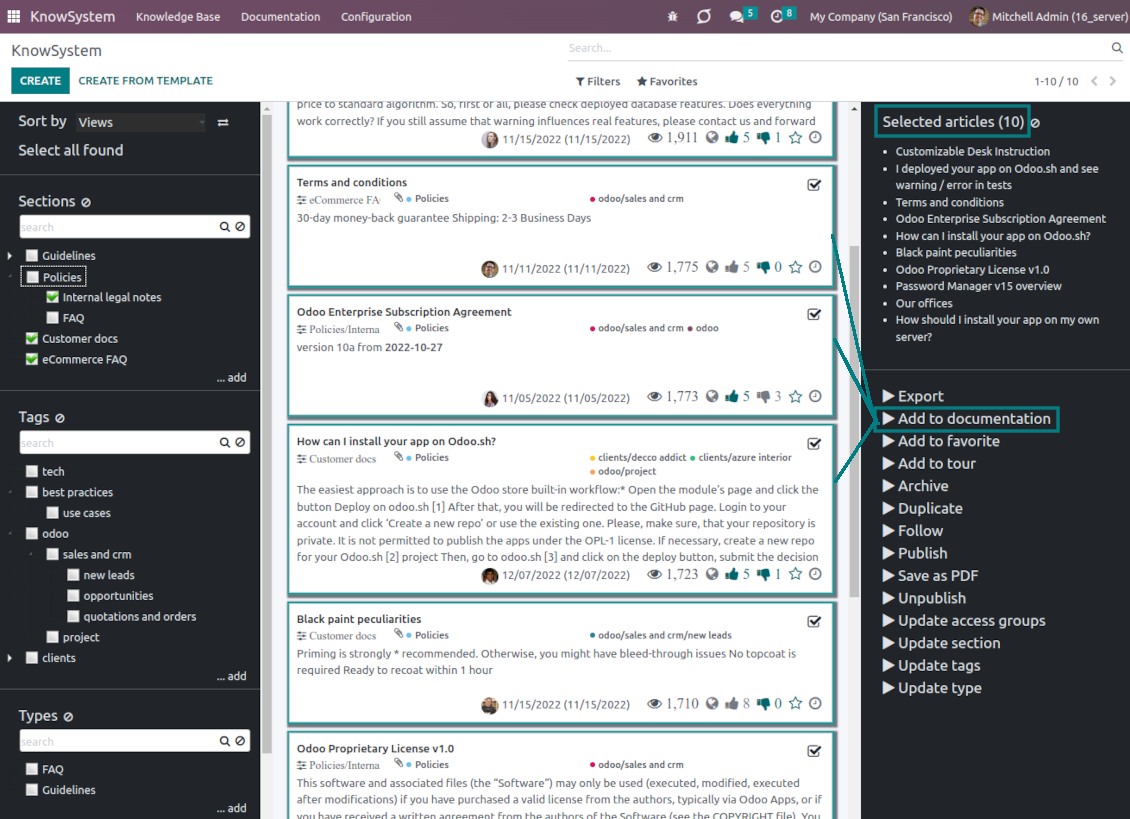This screenshot has width=1130, height=819.
Task: Choose Add to documentation action
Action: tap(973, 419)
